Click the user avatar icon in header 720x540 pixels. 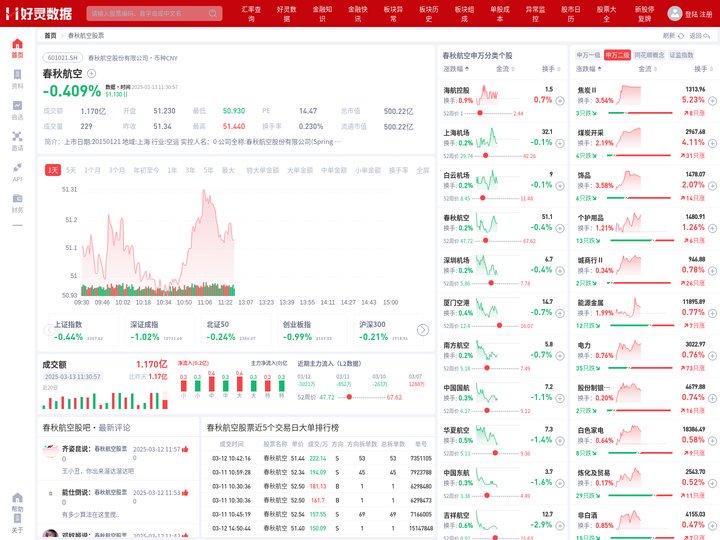675,13
